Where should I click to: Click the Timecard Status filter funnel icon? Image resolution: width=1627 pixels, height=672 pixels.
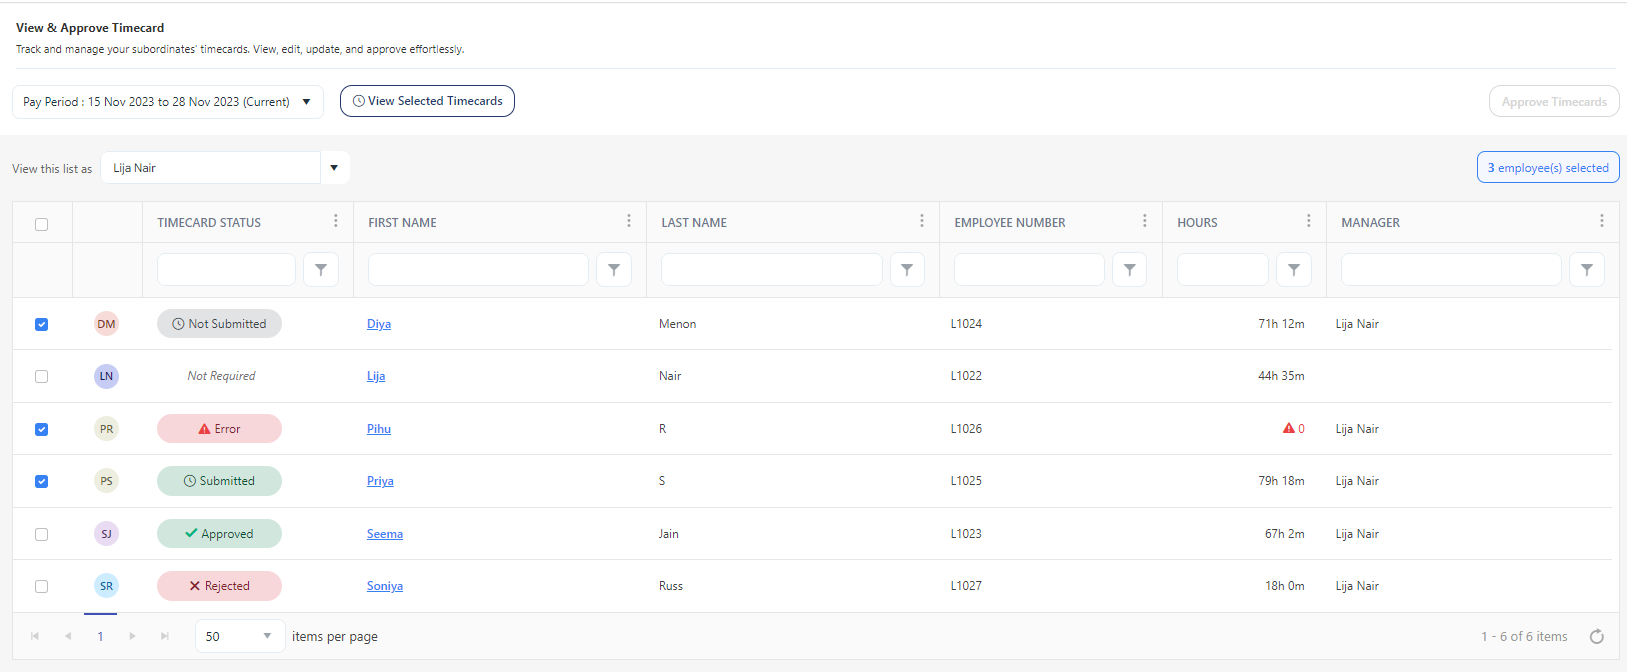[x=321, y=270]
